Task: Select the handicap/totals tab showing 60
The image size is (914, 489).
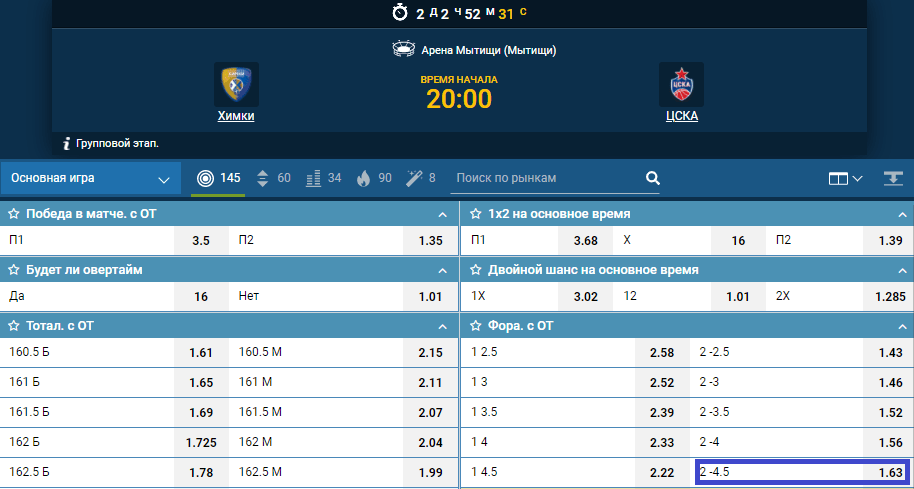Action: (x=274, y=178)
